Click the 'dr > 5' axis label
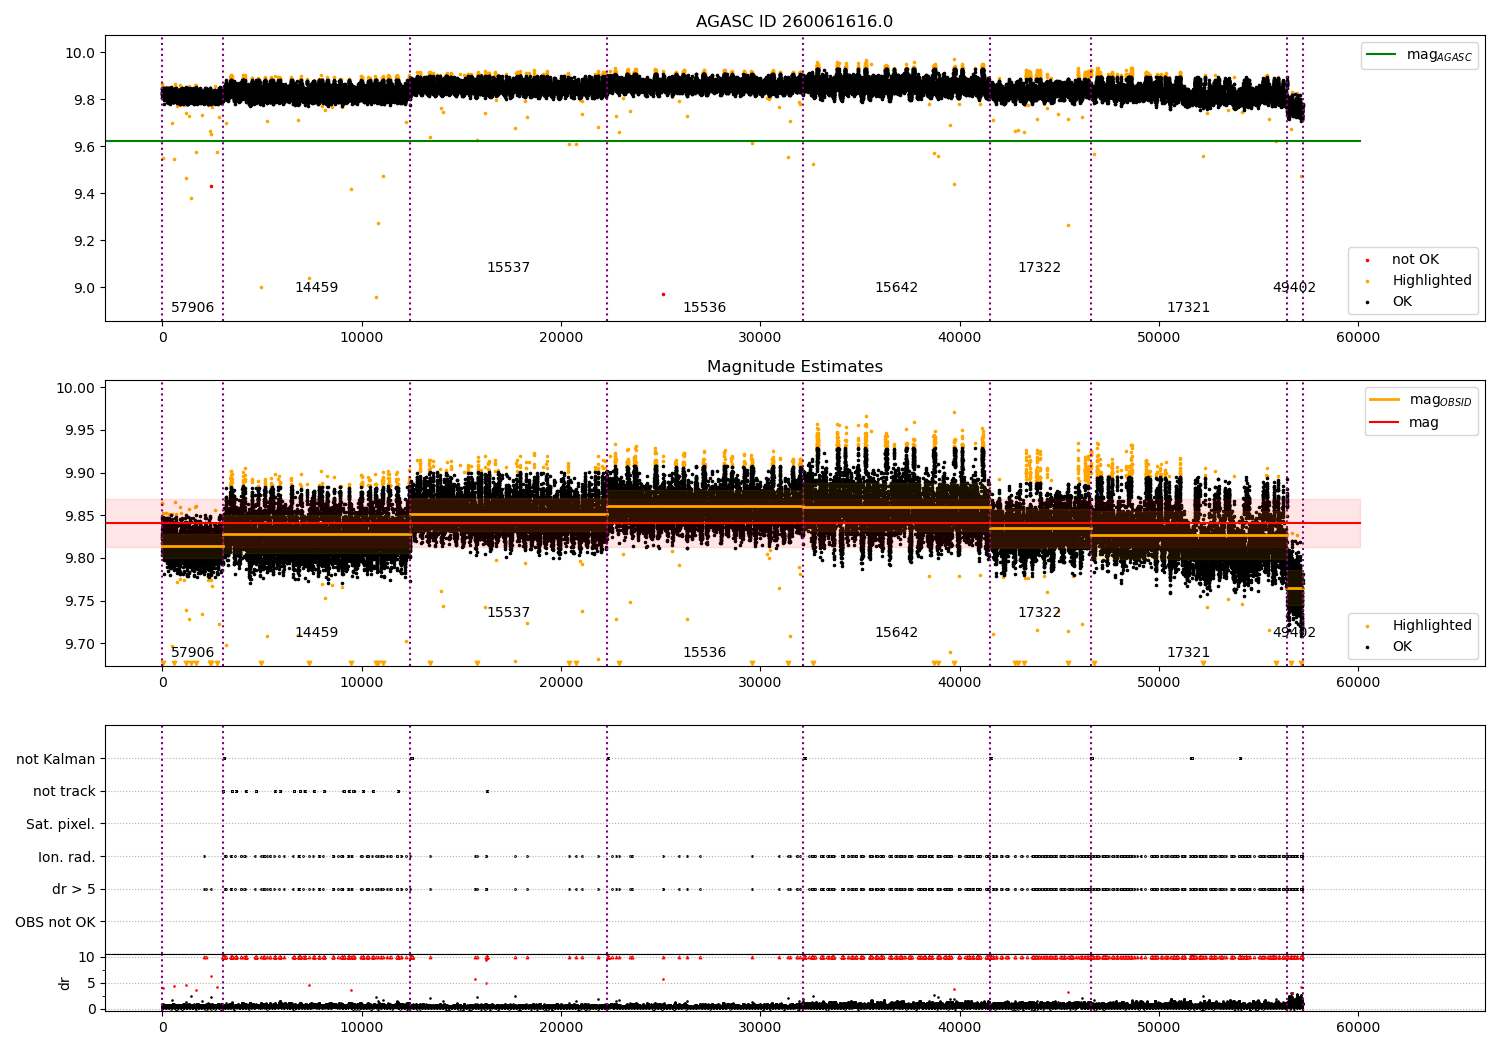The width and height of the screenshot is (1500, 1050). click(x=74, y=890)
